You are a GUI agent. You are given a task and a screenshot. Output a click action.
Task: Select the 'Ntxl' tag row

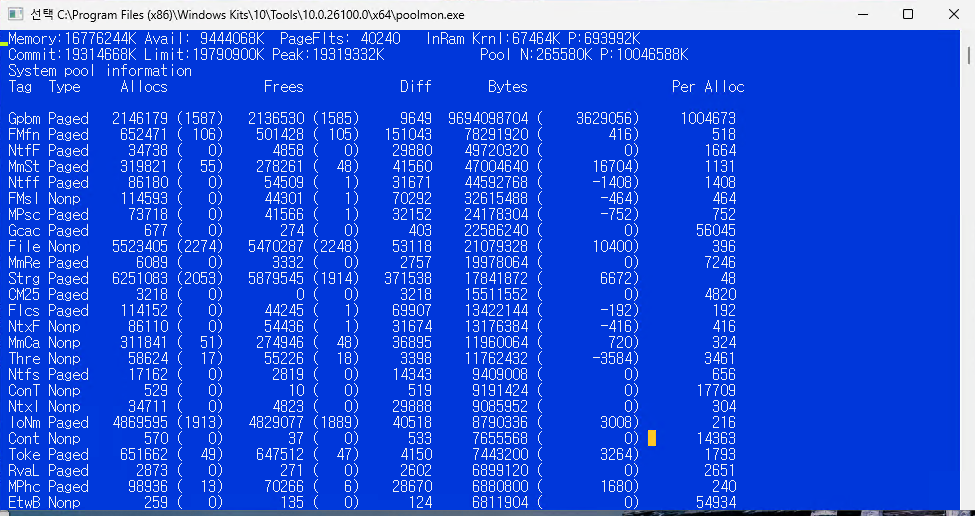coord(372,407)
